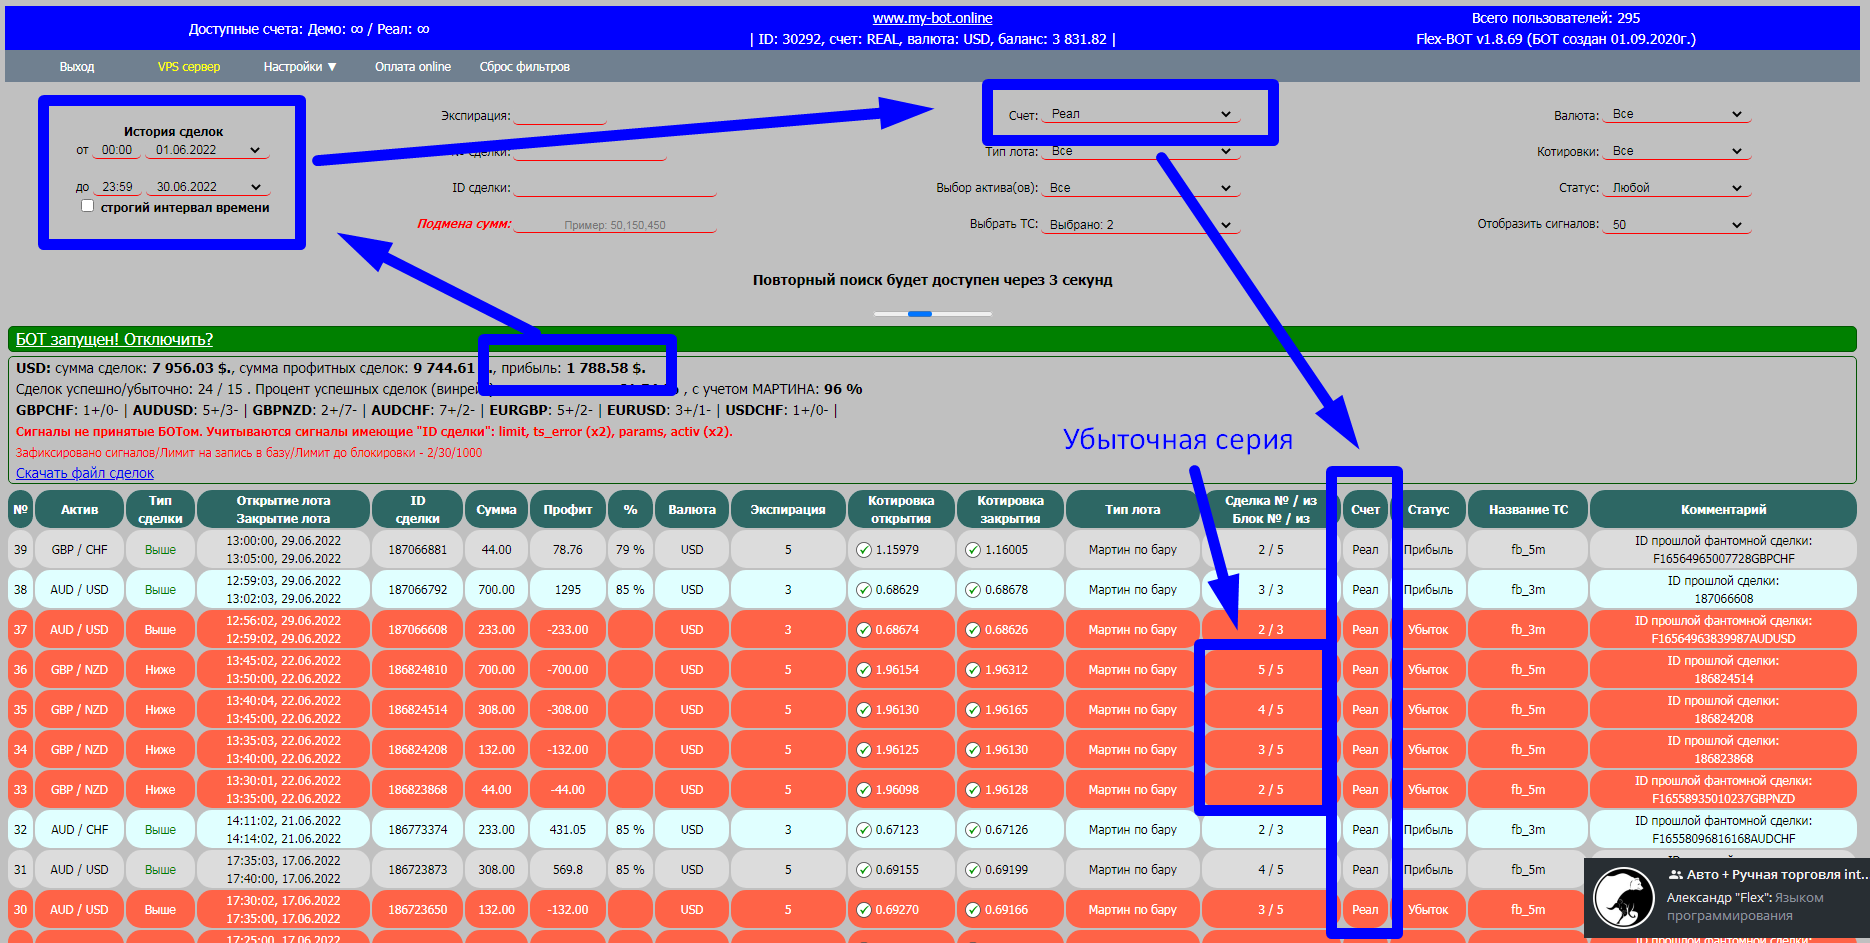Click opening quote check icon for 0.68674
Viewport: 1870px width, 943px height.
tap(864, 629)
